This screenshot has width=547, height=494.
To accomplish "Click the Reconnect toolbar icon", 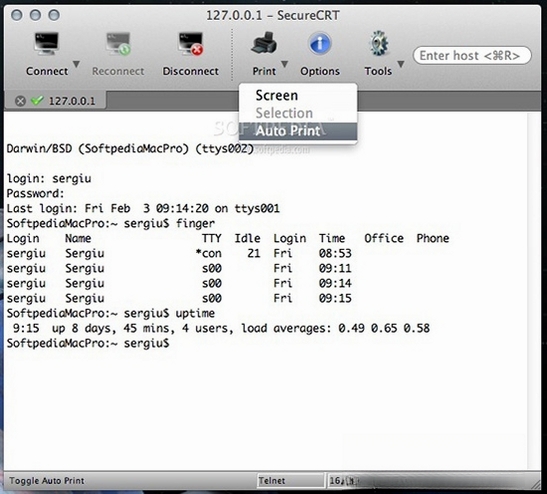I will coord(119,44).
